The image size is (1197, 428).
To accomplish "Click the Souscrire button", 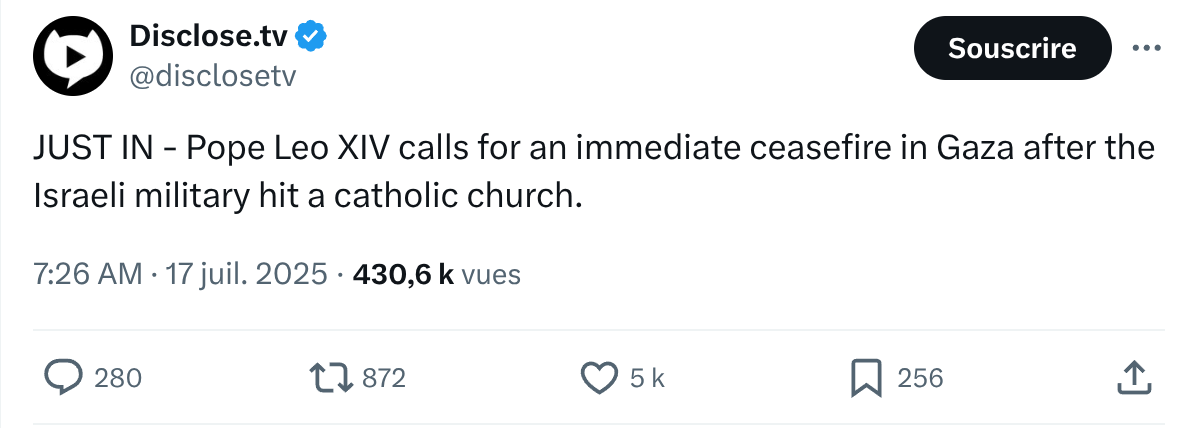I will [1012, 48].
